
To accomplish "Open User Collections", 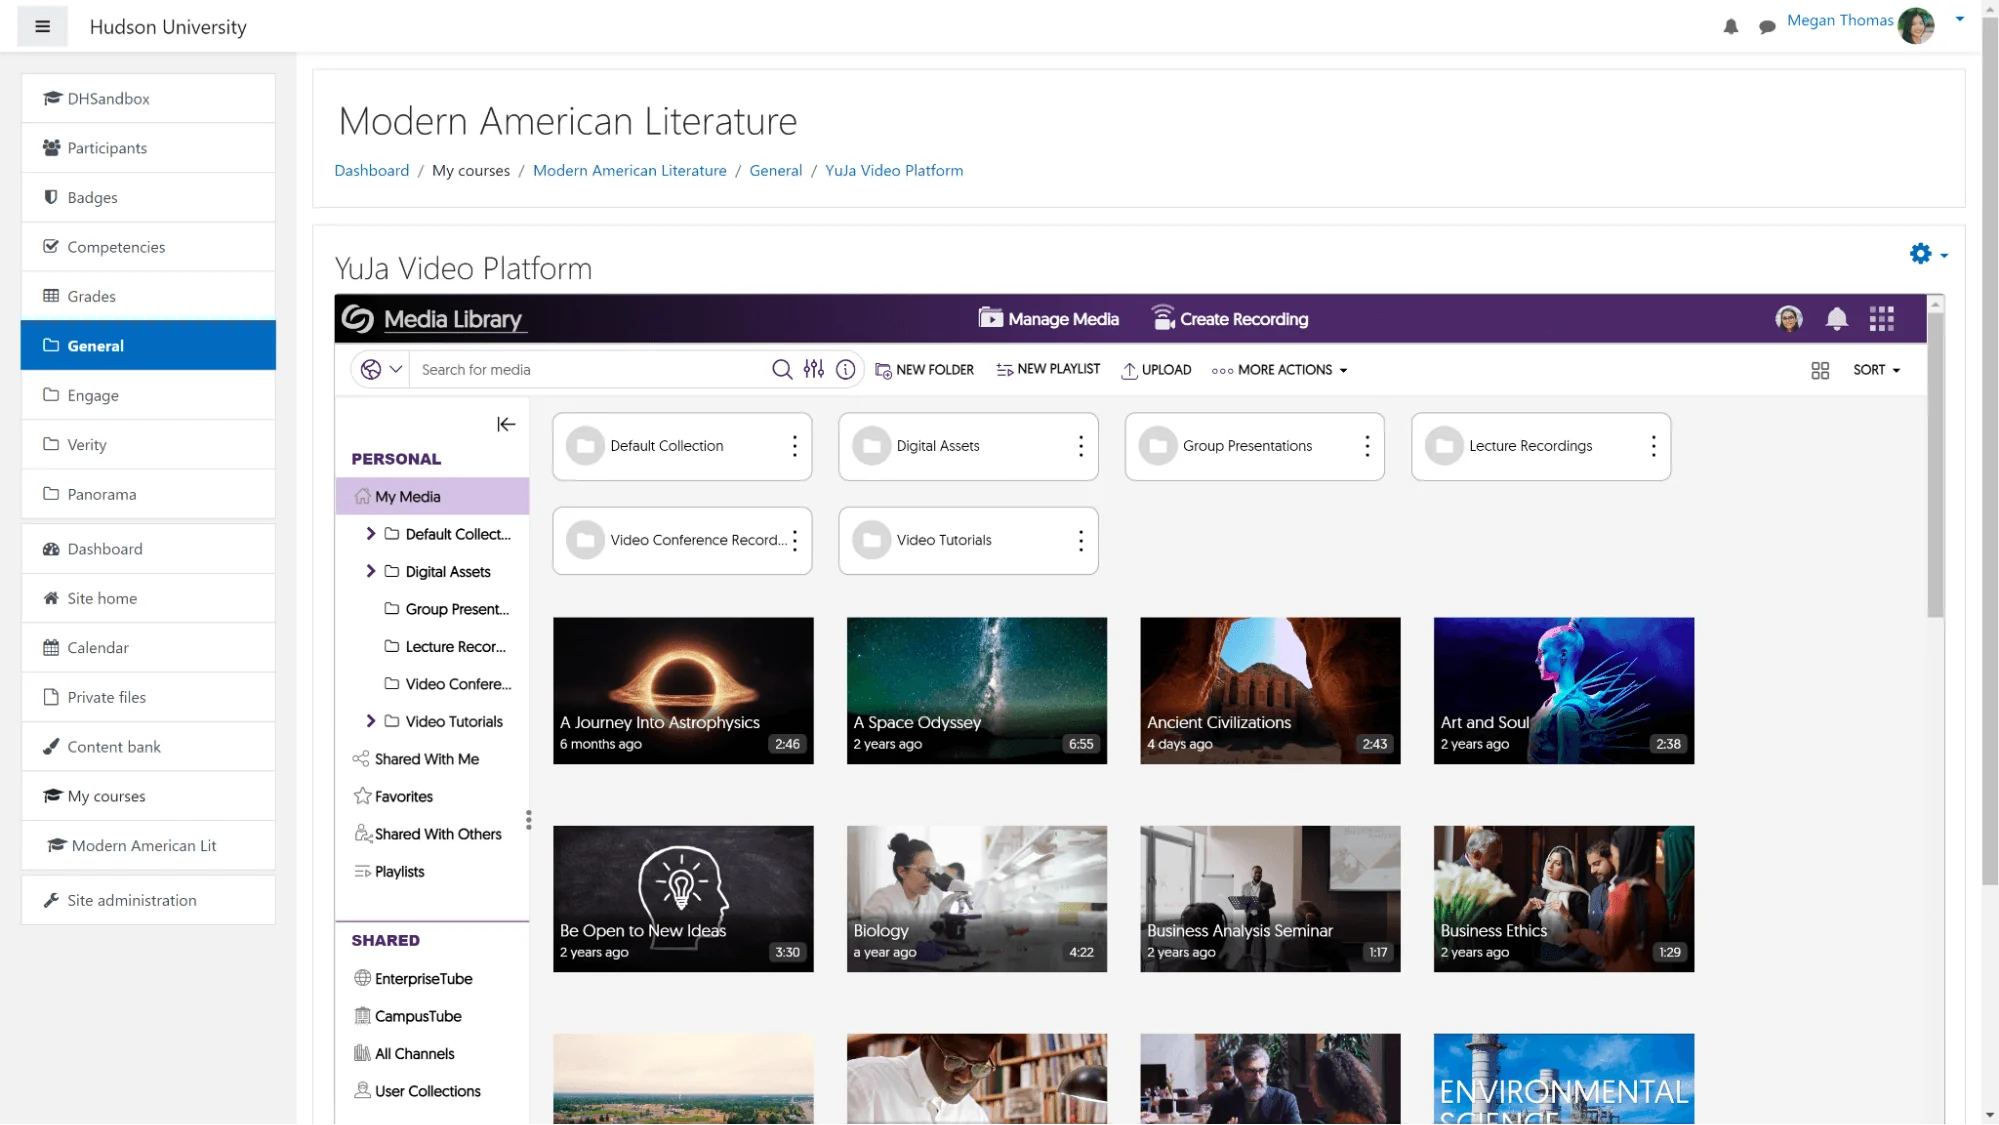I will point(417,1091).
